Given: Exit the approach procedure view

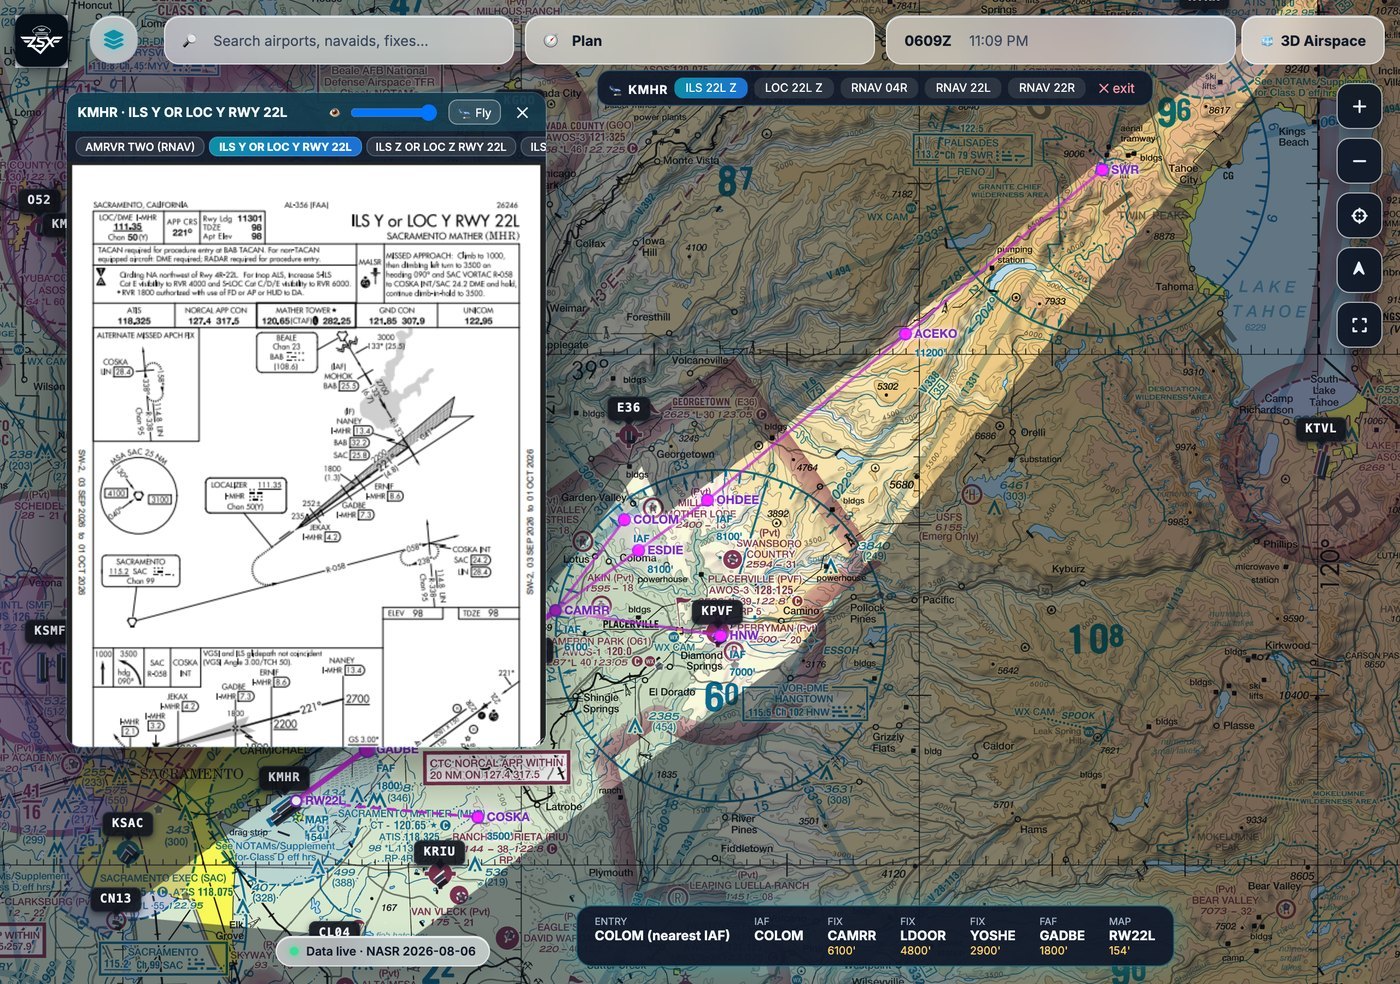Looking at the screenshot, I should click(x=1117, y=88).
